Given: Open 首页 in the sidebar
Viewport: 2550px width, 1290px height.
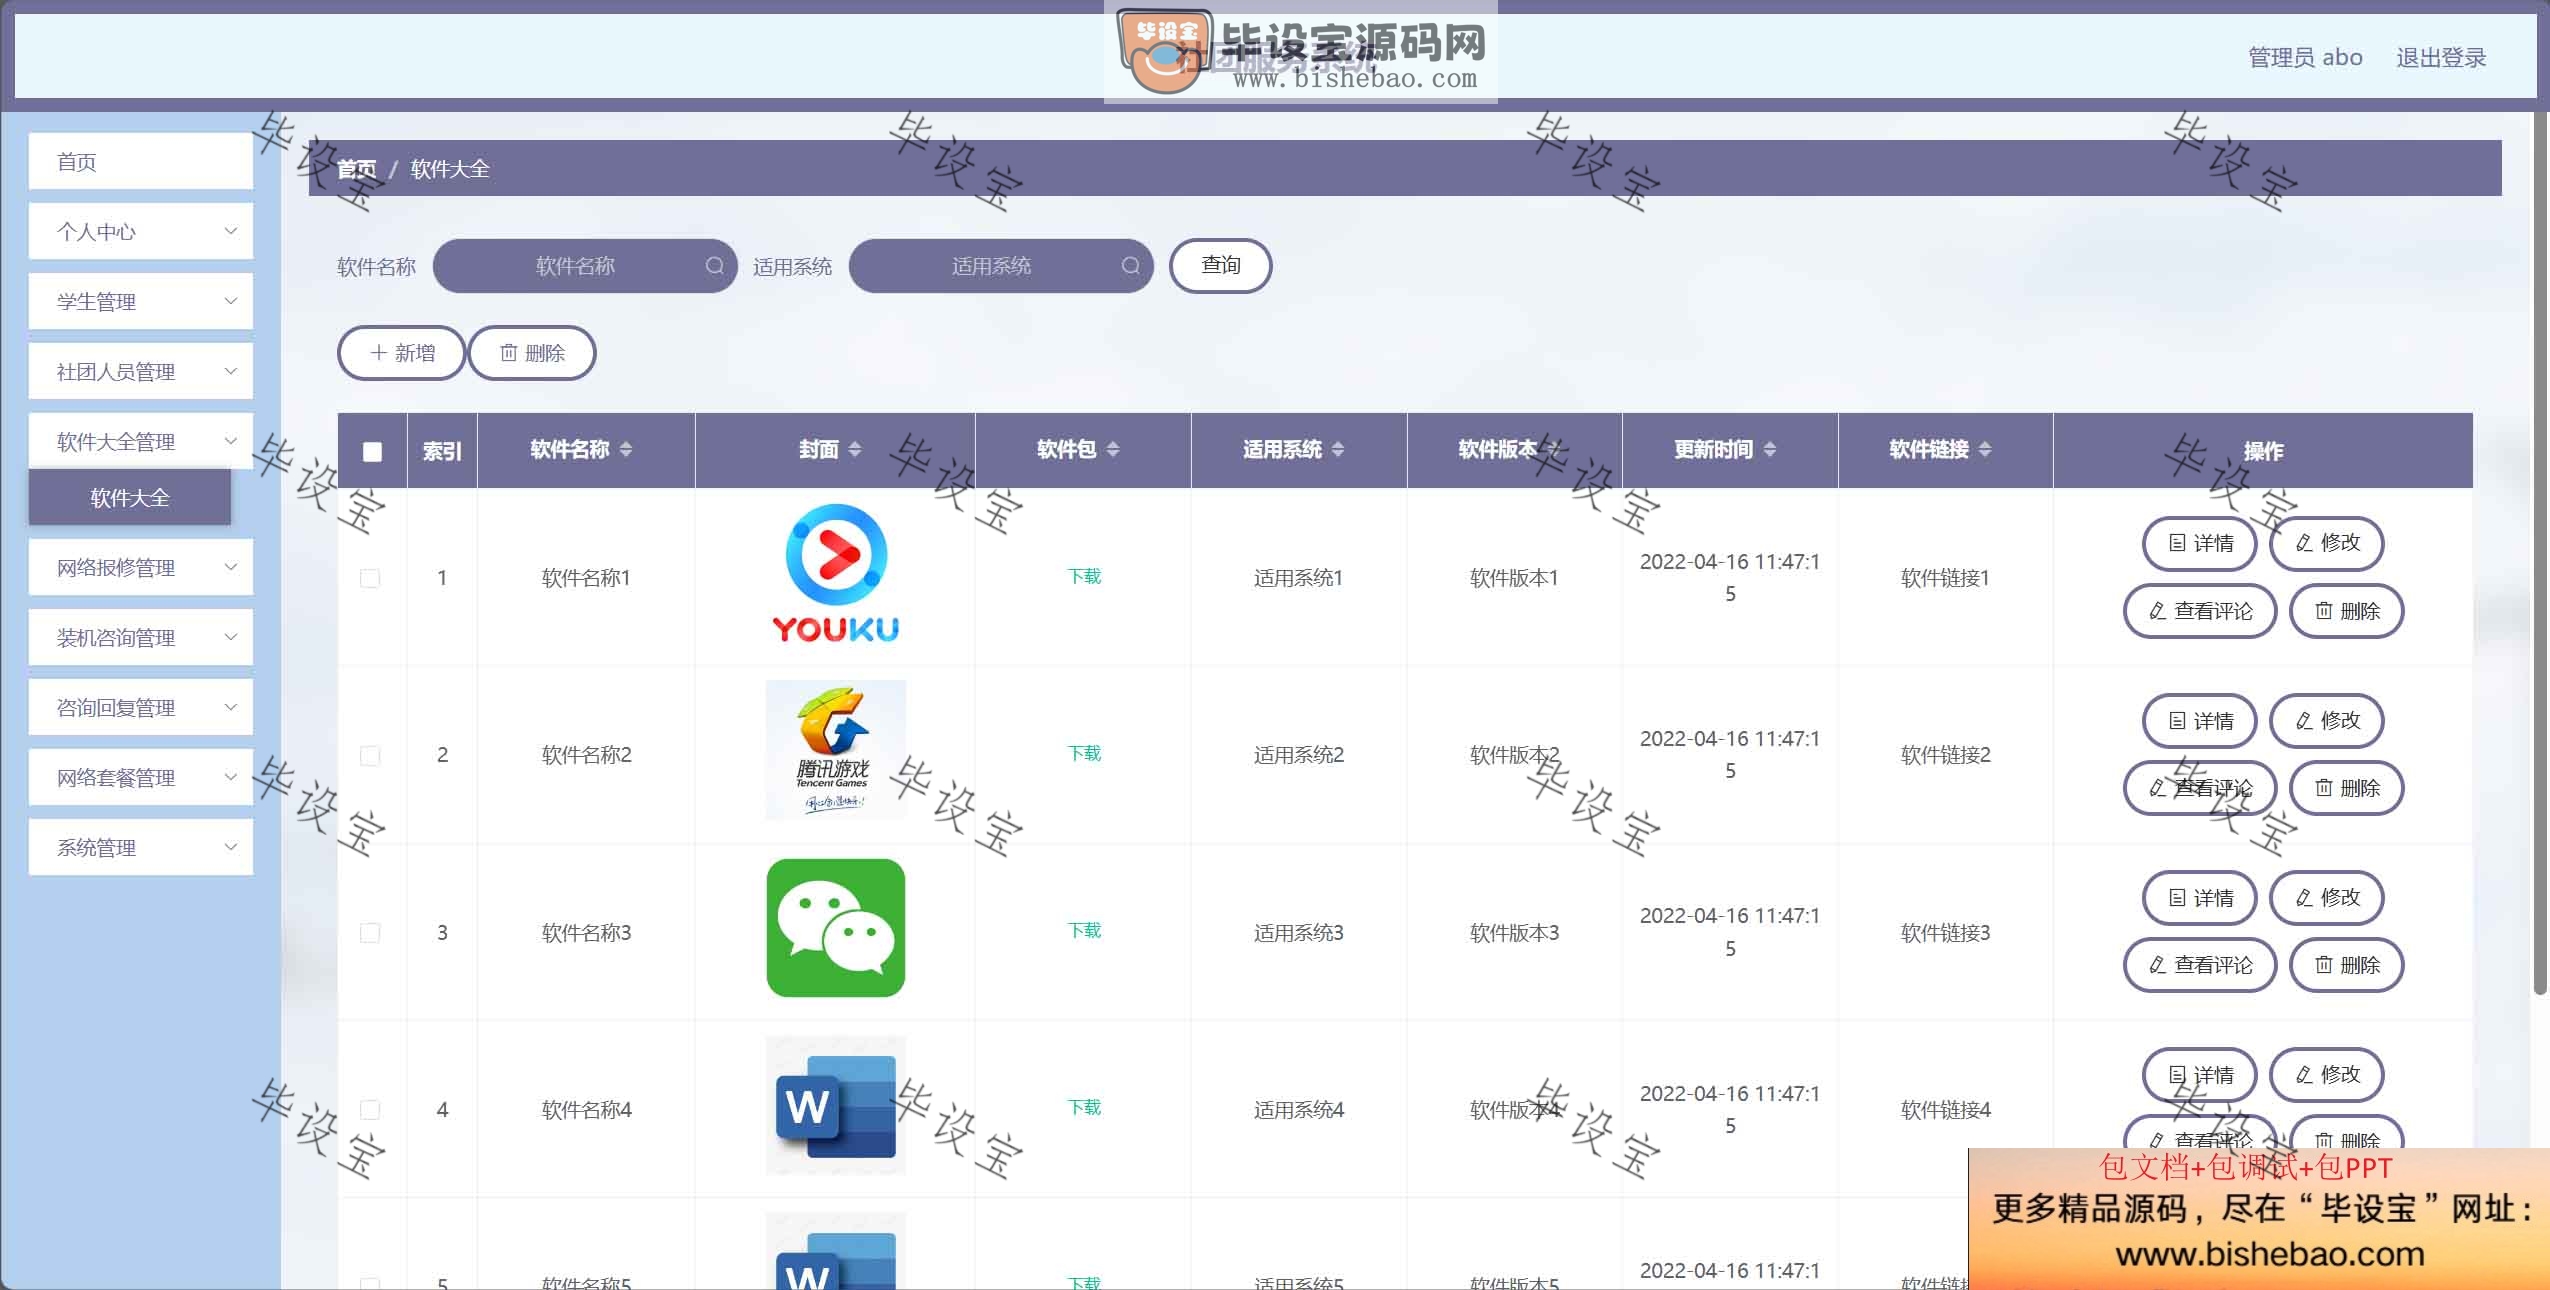Looking at the screenshot, I should point(141,162).
